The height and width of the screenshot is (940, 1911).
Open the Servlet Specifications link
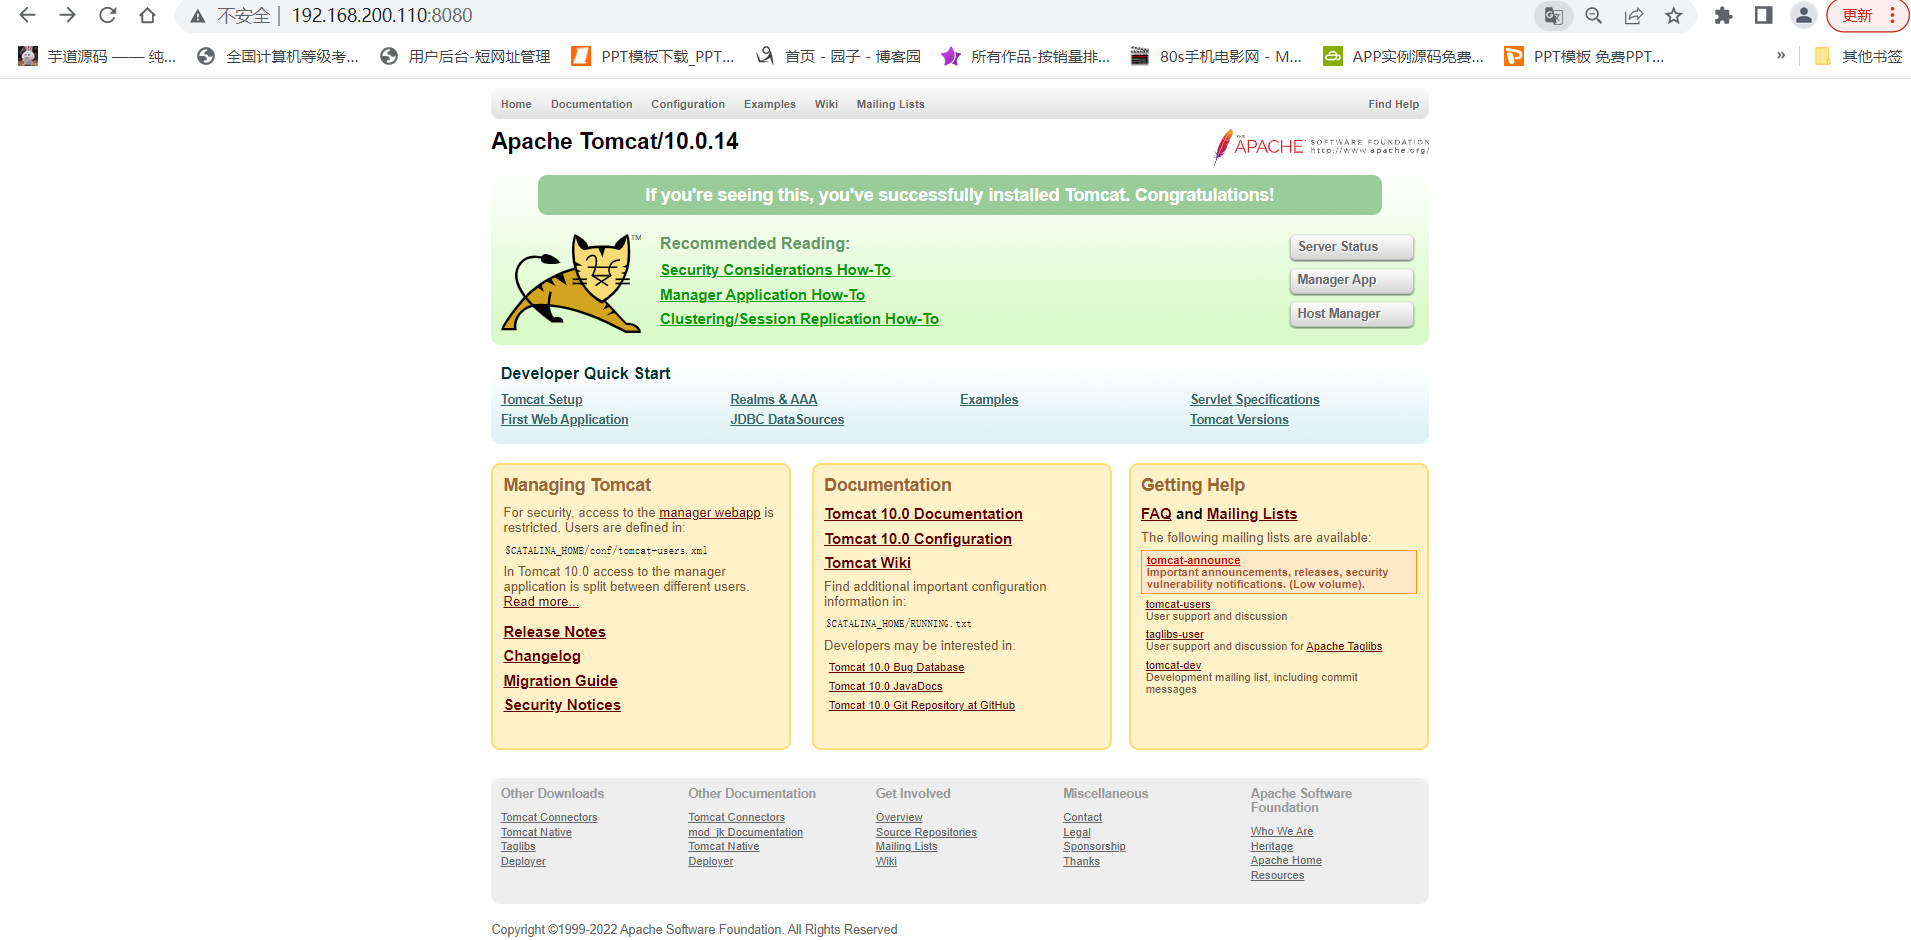coord(1254,400)
